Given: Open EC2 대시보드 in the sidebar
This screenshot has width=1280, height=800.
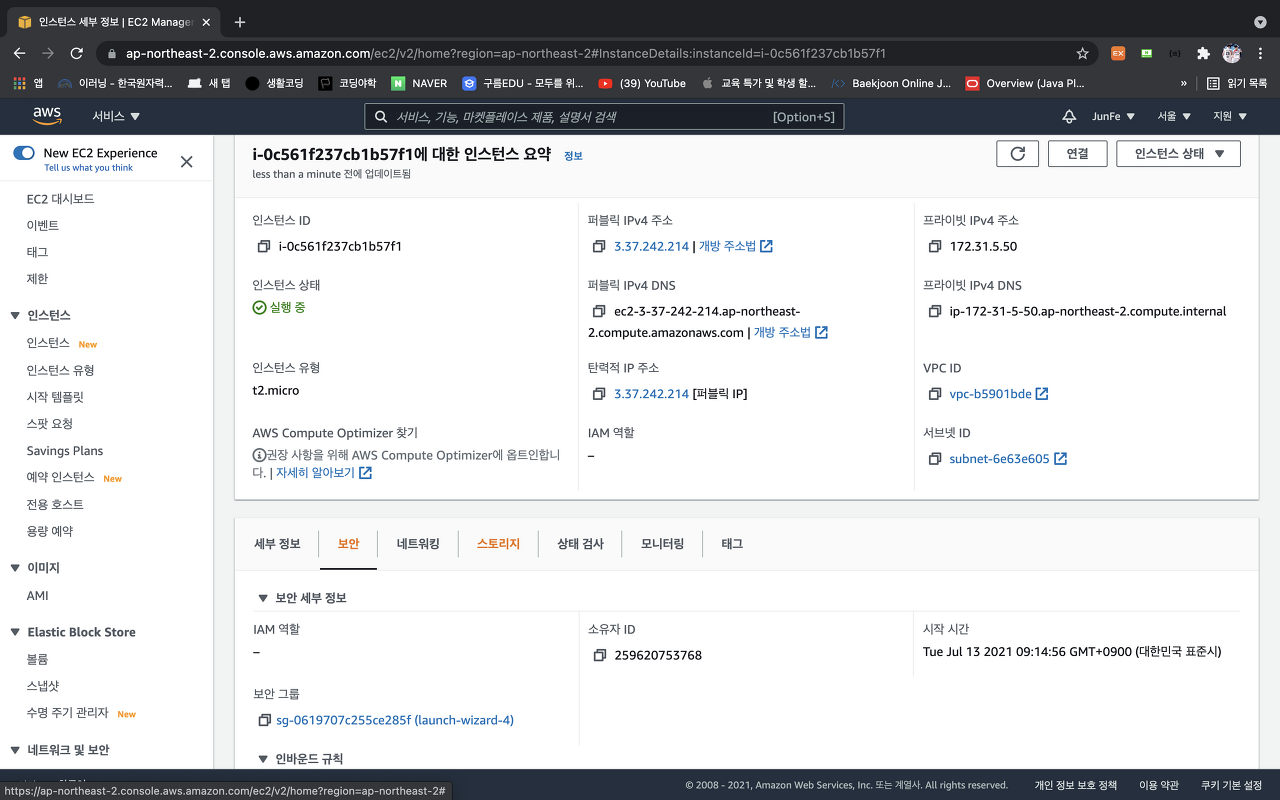Looking at the screenshot, I should coord(60,199).
